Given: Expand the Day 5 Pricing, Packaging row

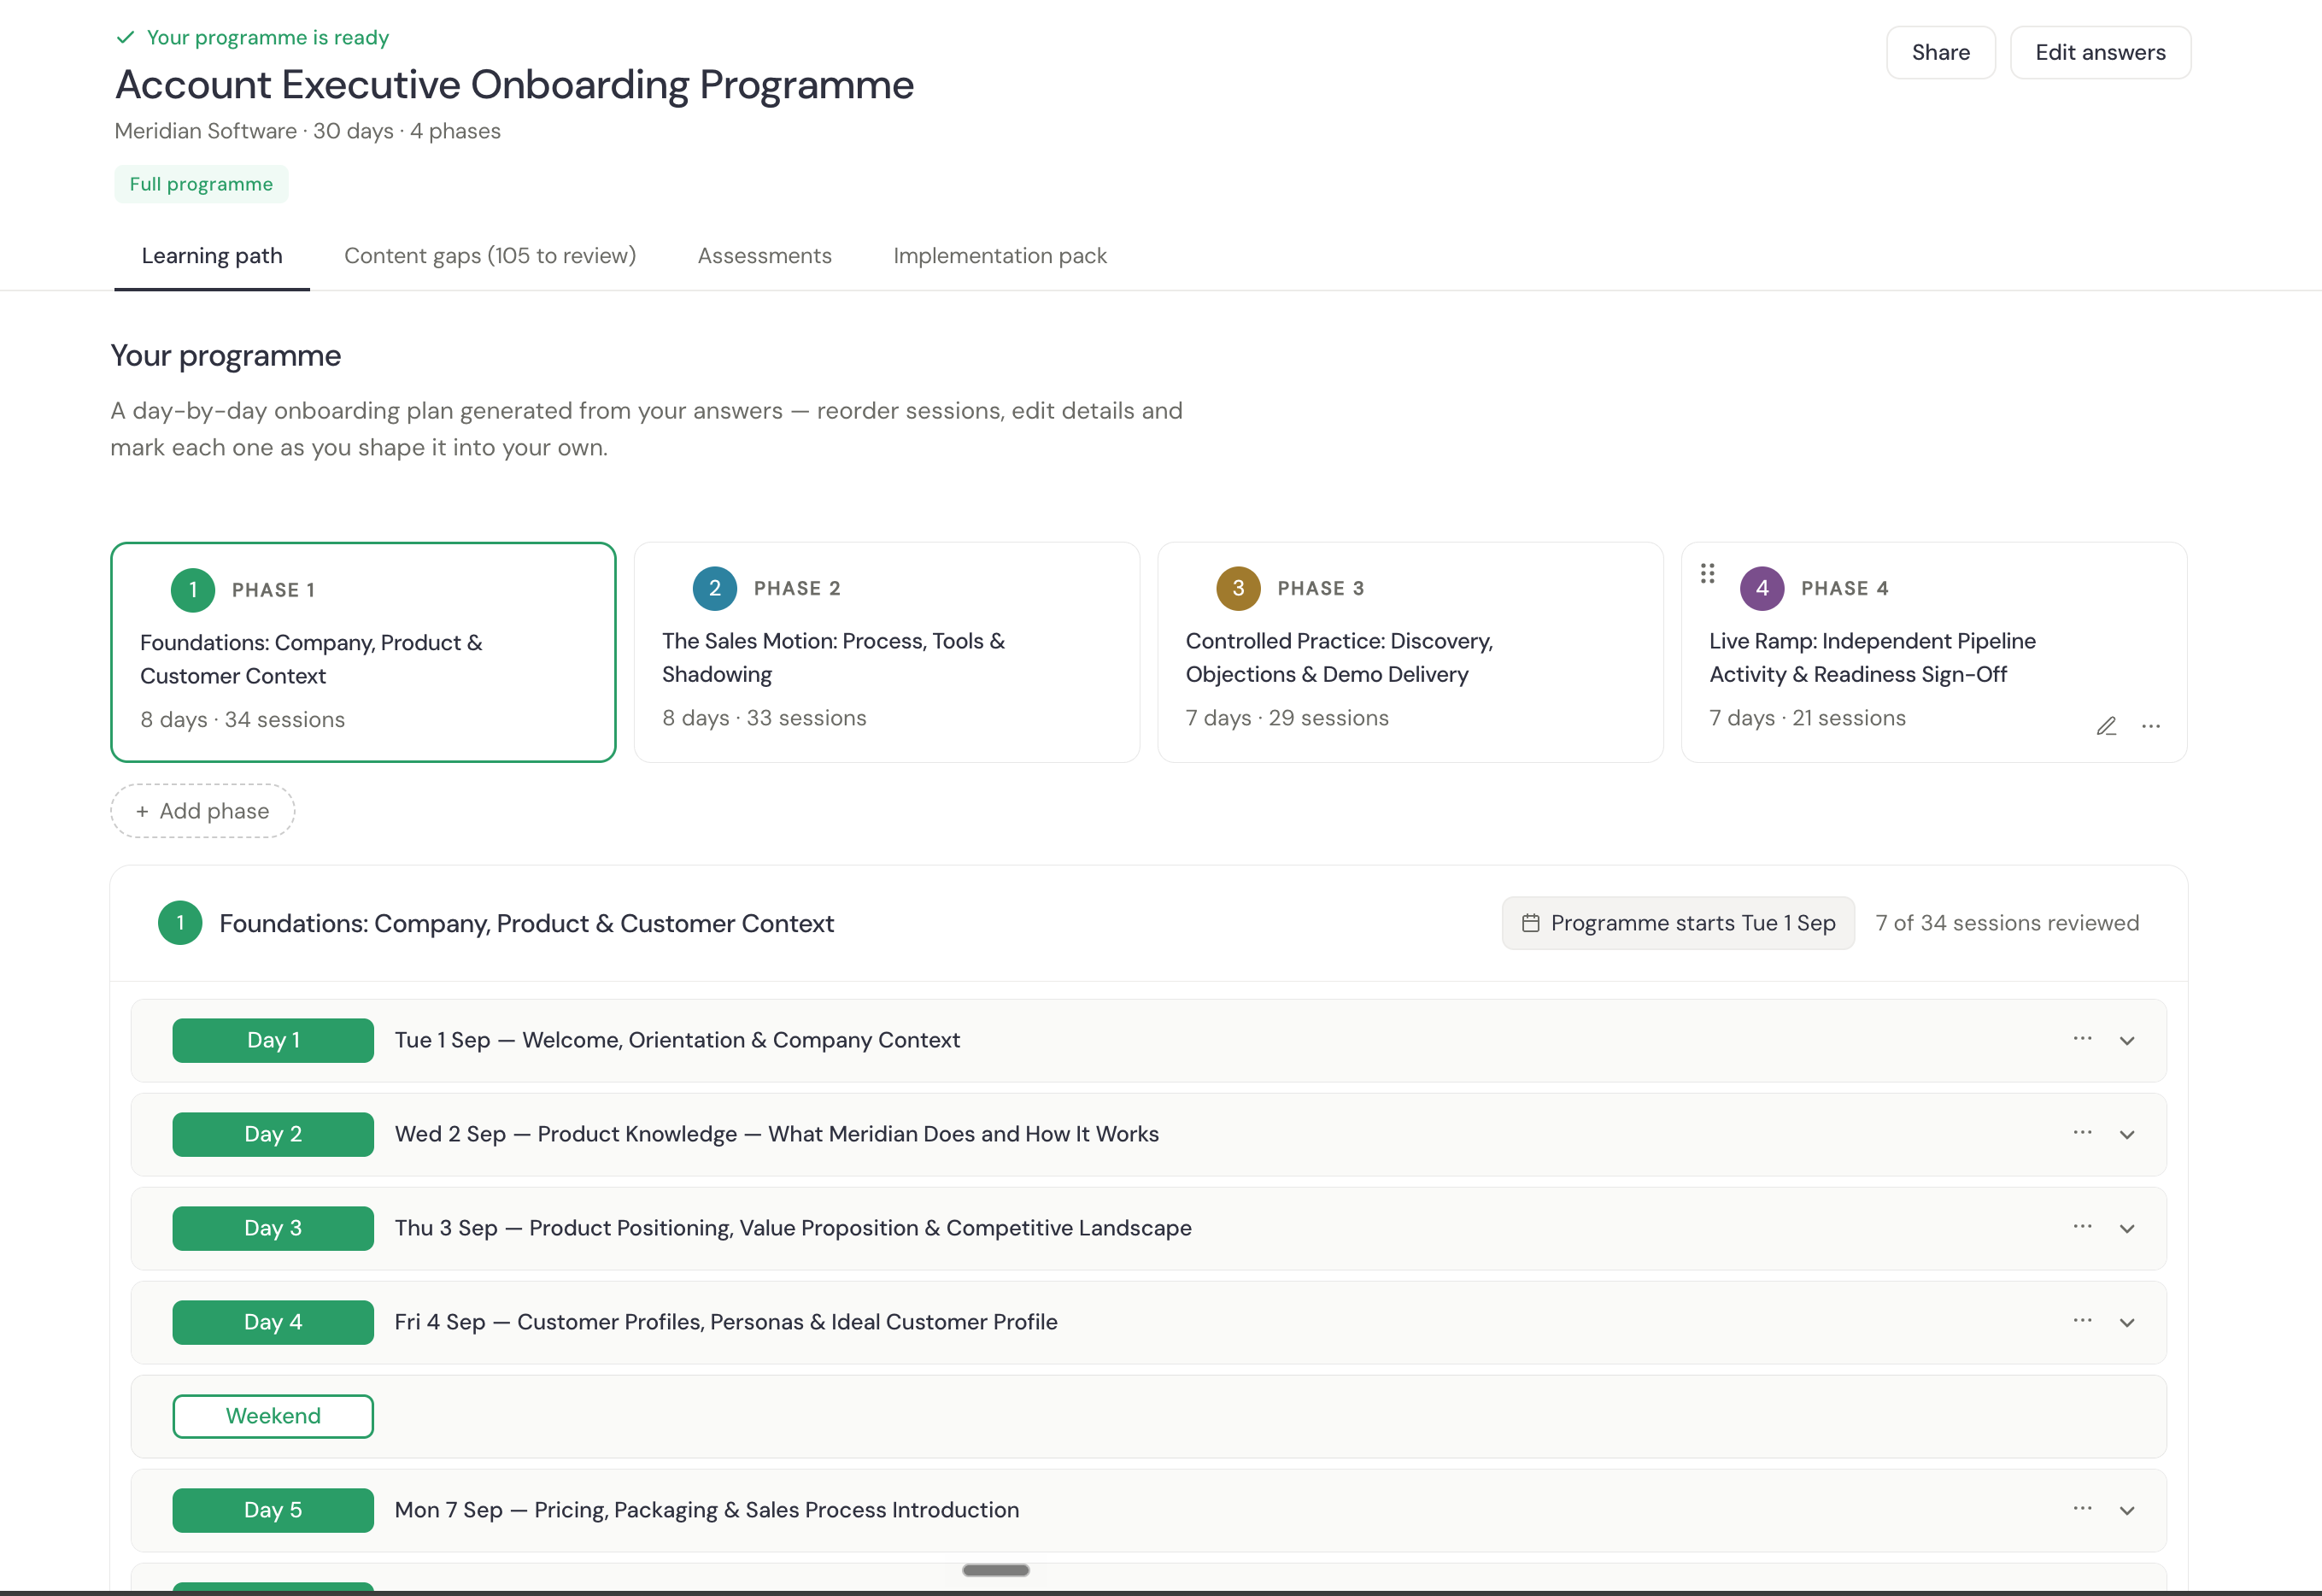Looking at the screenshot, I should click(x=2127, y=1511).
